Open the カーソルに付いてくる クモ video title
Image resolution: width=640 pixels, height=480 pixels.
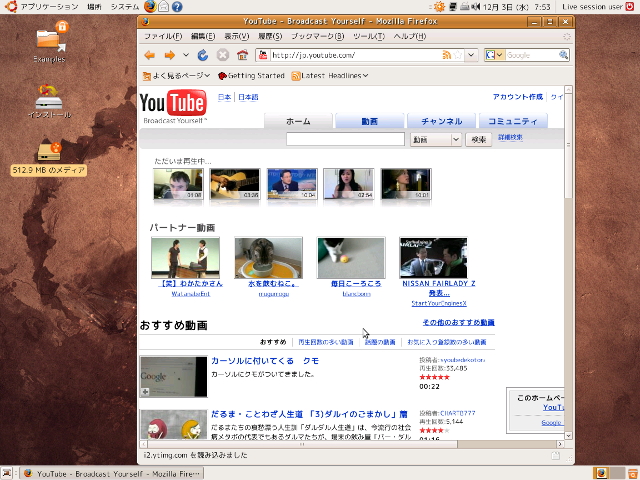click(x=265, y=361)
